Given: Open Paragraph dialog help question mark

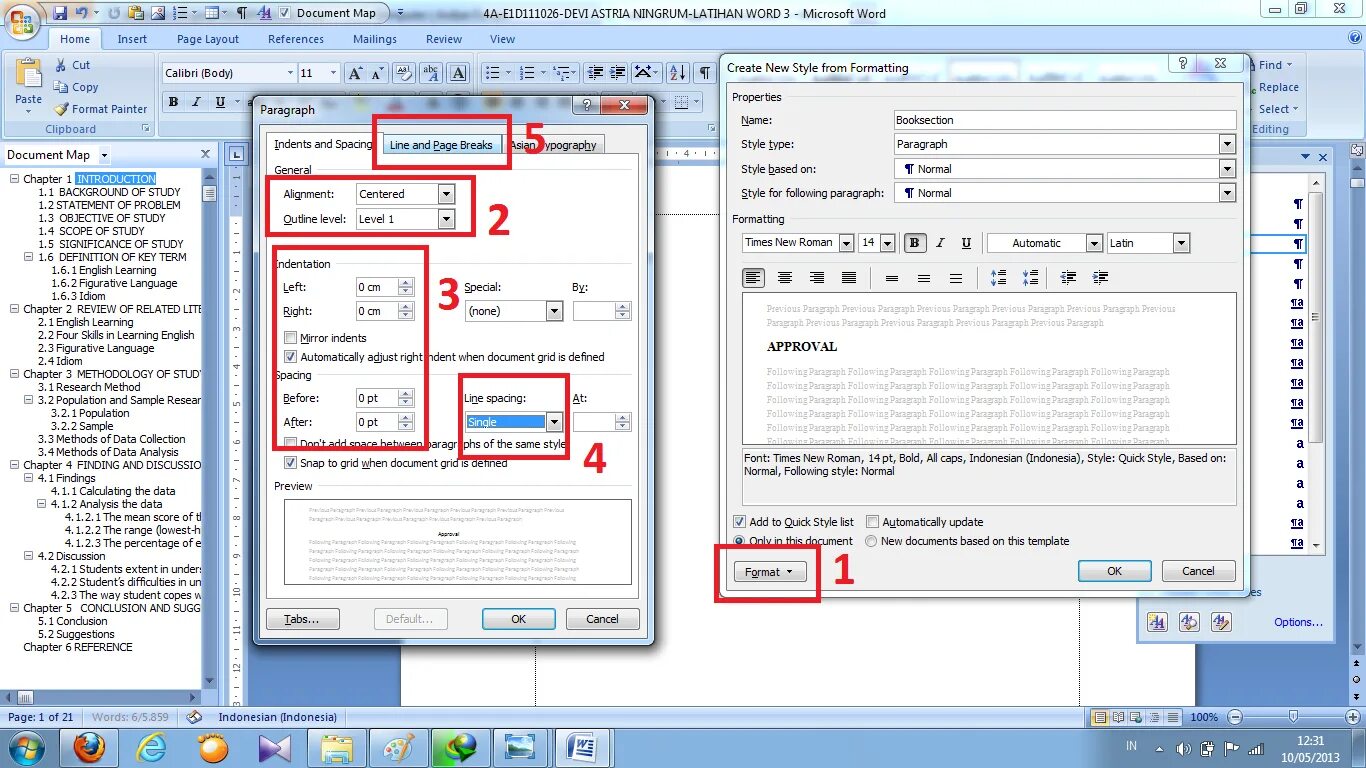Looking at the screenshot, I should pyautogui.click(x=587, y=105).
